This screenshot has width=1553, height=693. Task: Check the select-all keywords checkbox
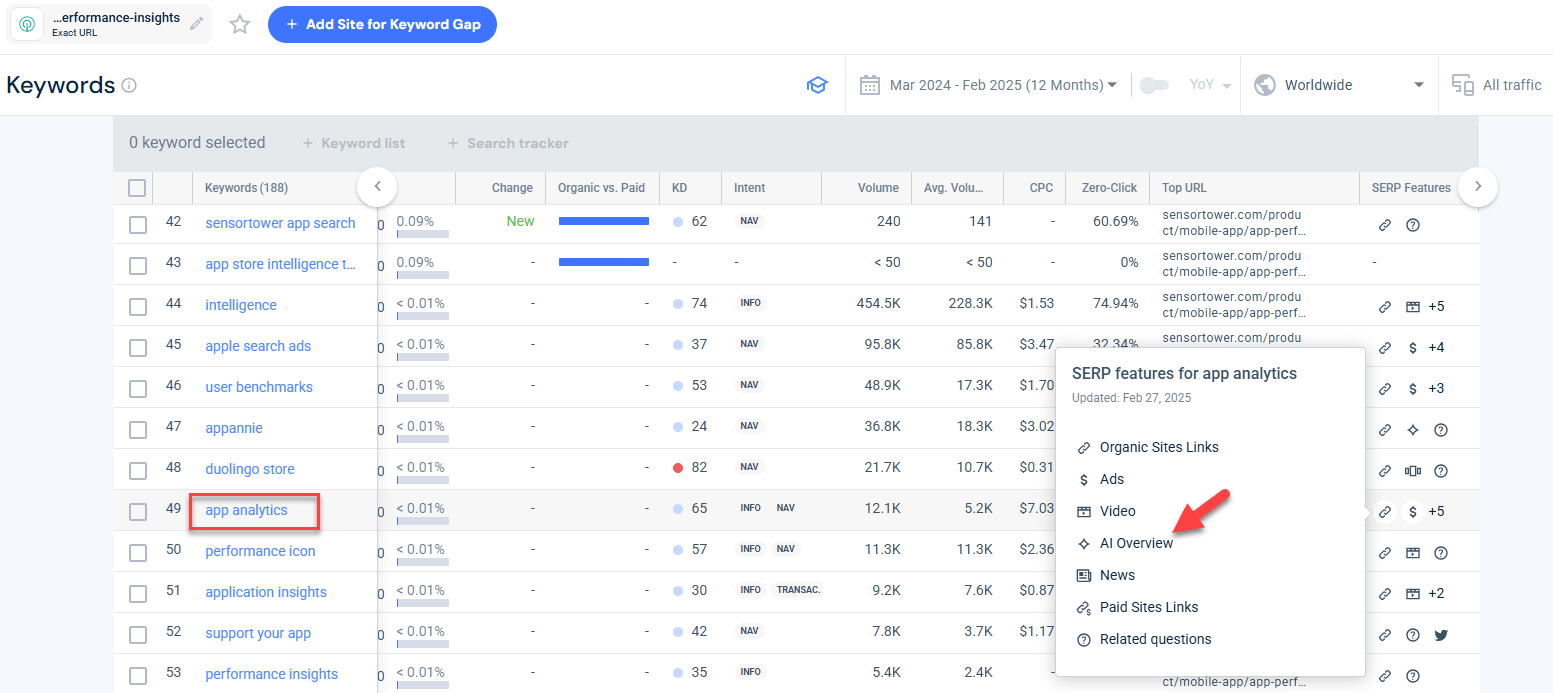[137, 188]
